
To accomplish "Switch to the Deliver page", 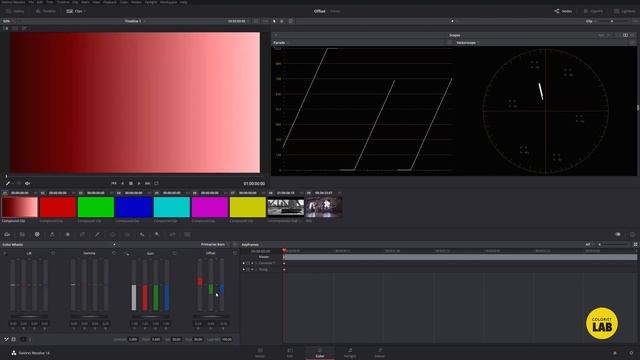I will point(380,353).
